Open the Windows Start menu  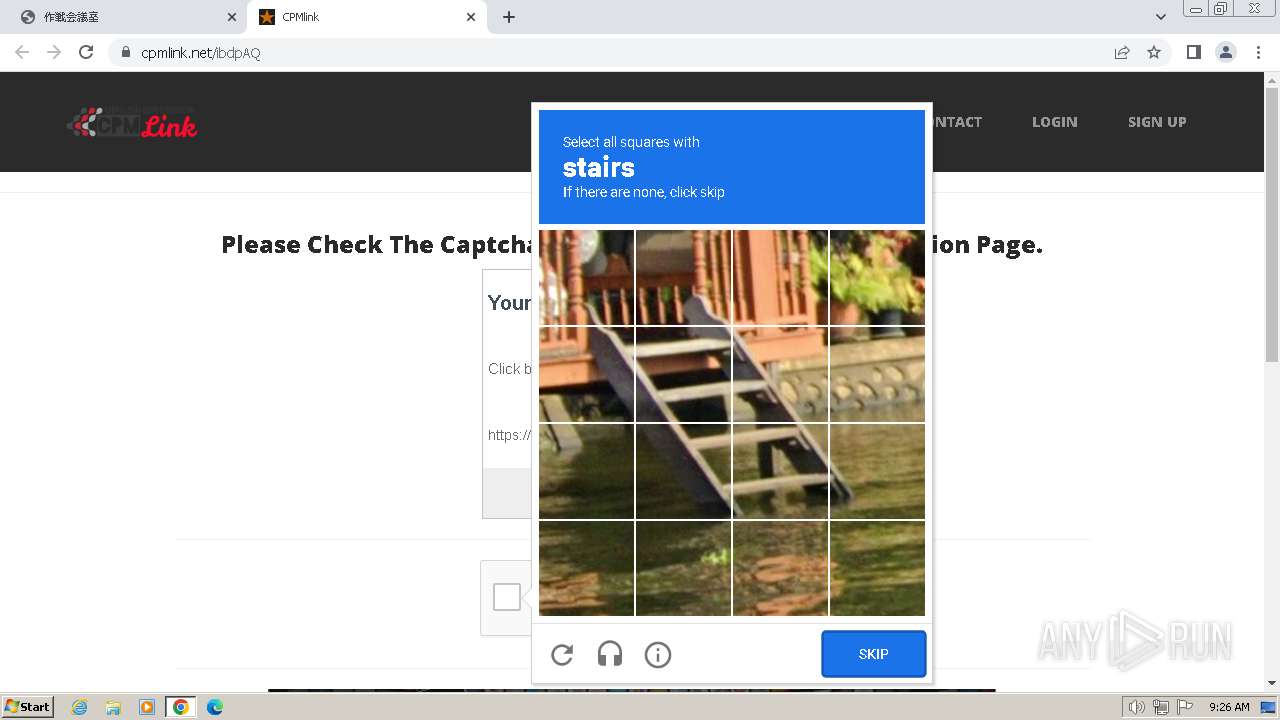pos(27,706)
